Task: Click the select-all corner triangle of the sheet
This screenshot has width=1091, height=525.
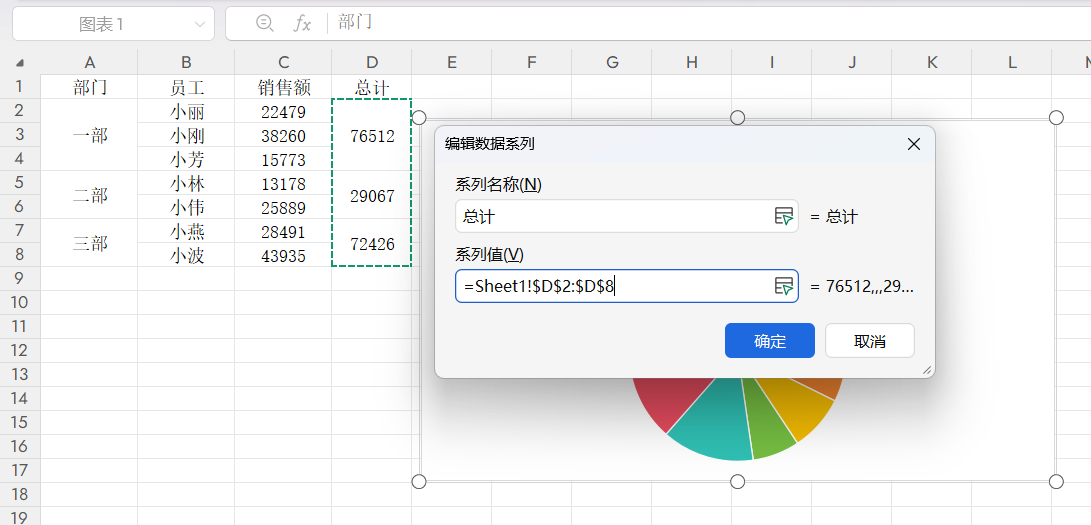Action: (x=20, y=63)
